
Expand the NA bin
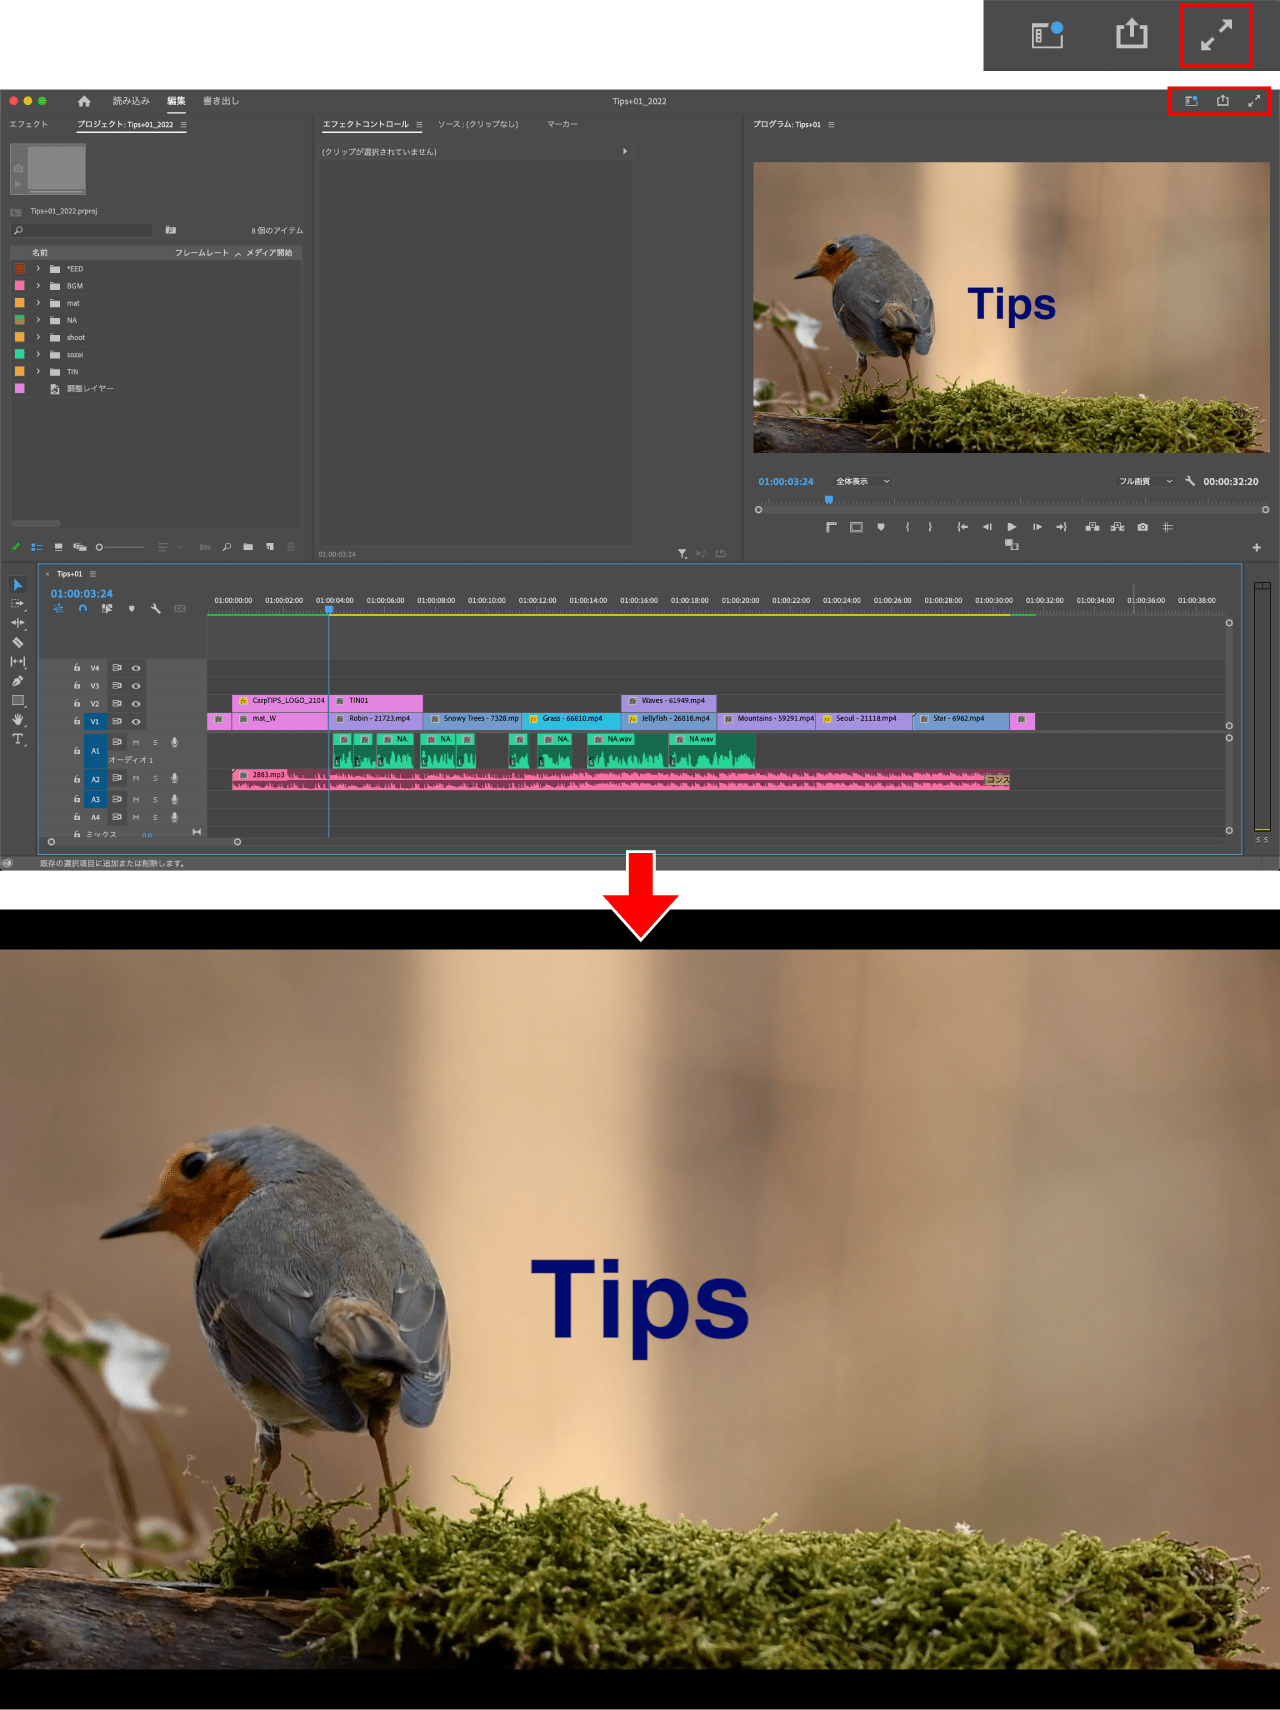click(38, 320)
